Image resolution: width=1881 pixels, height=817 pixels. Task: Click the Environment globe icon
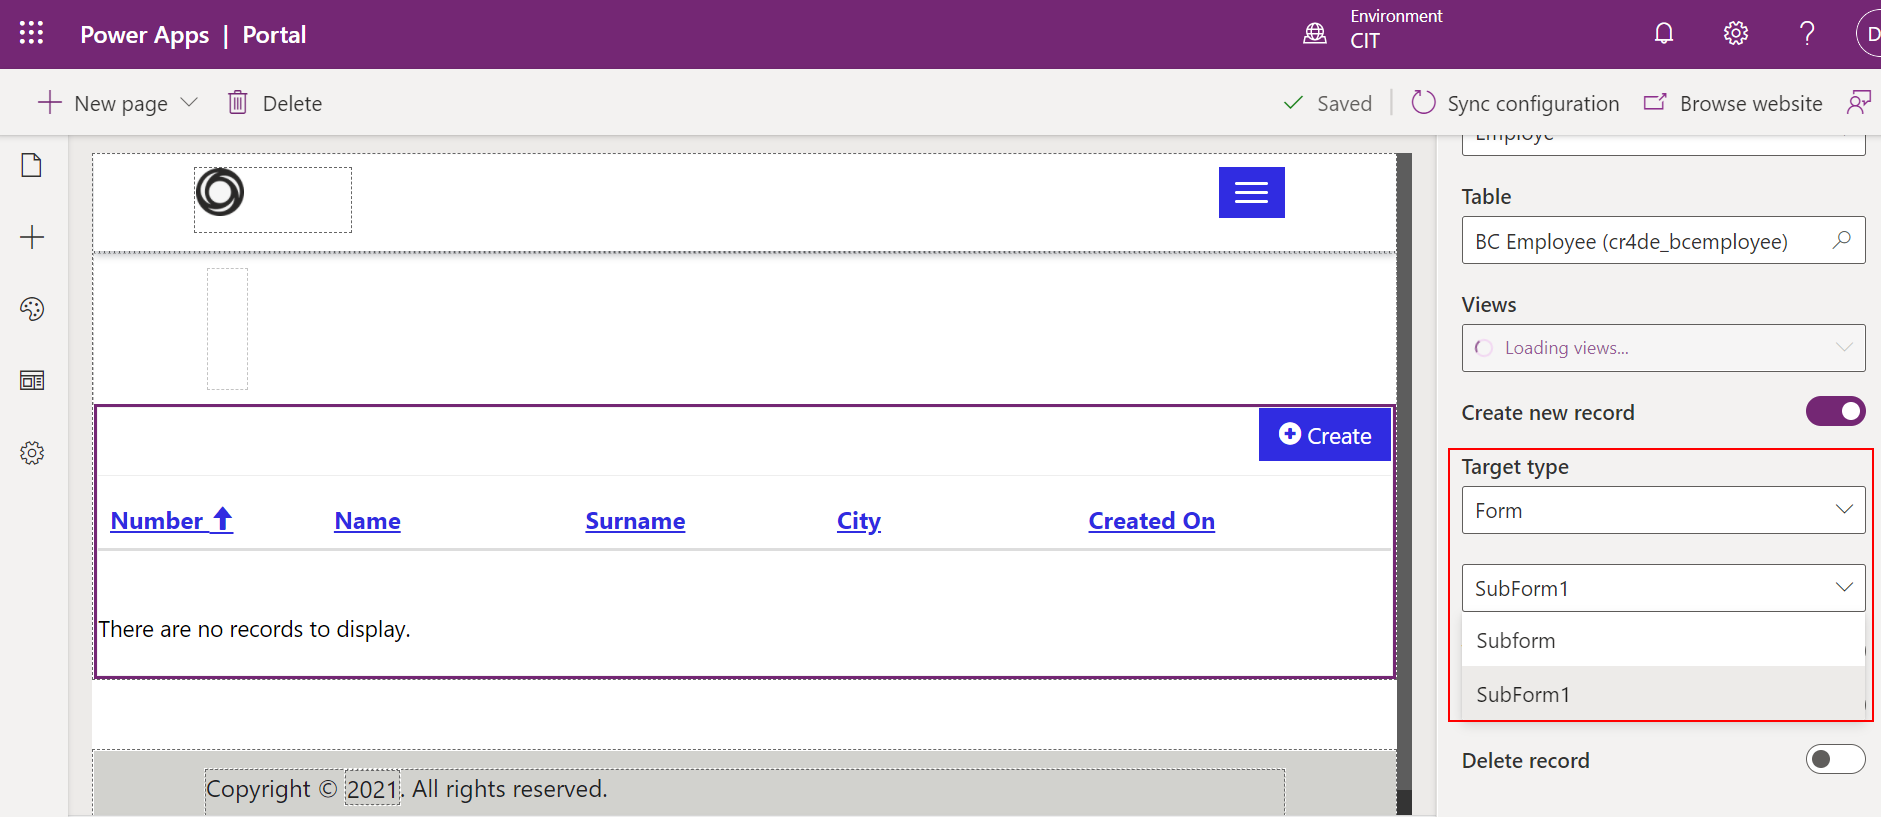(1315, 34)
